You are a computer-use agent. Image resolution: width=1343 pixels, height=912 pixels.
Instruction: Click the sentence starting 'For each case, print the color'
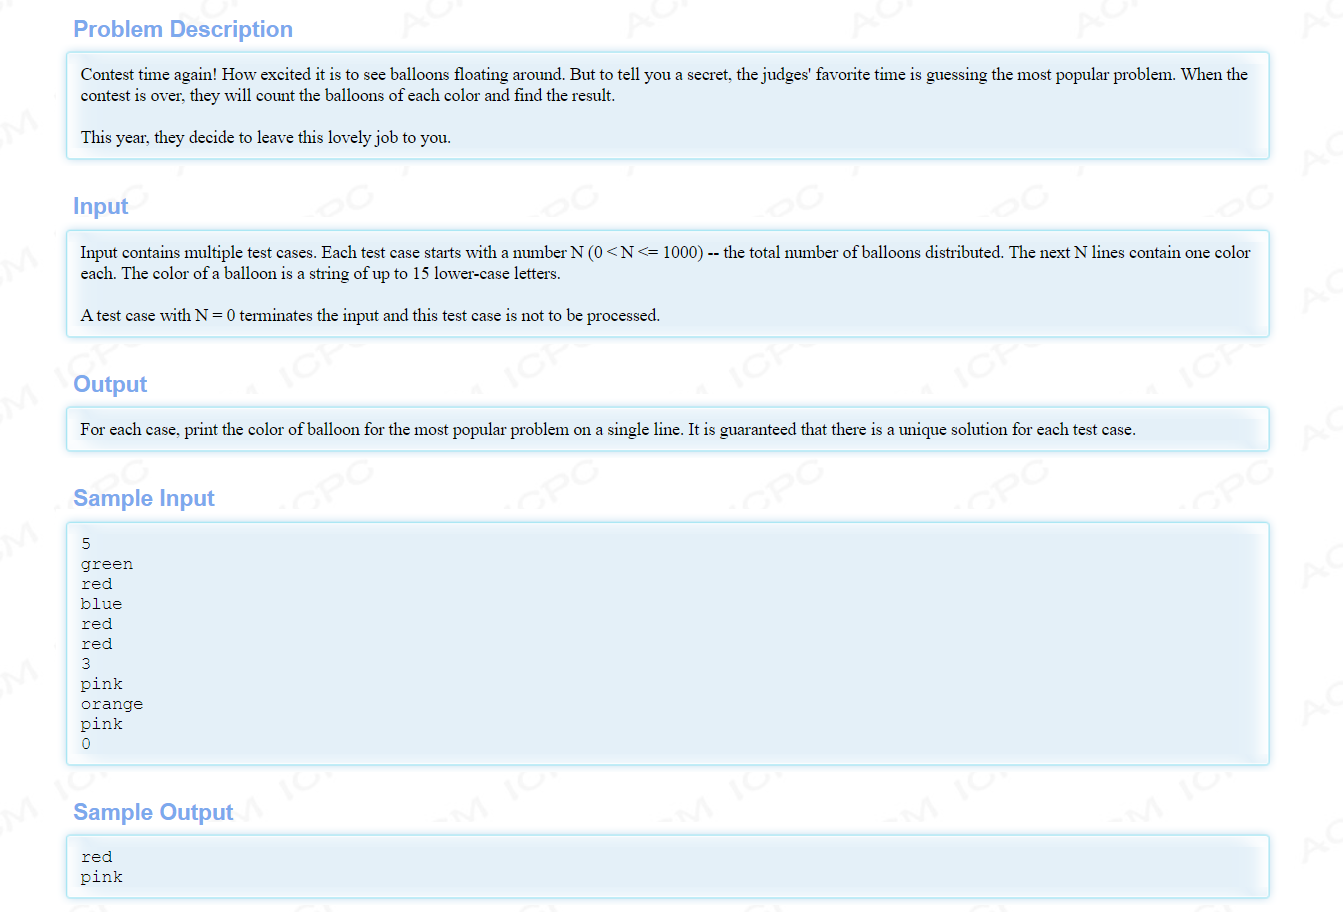(x=608, y=429)
